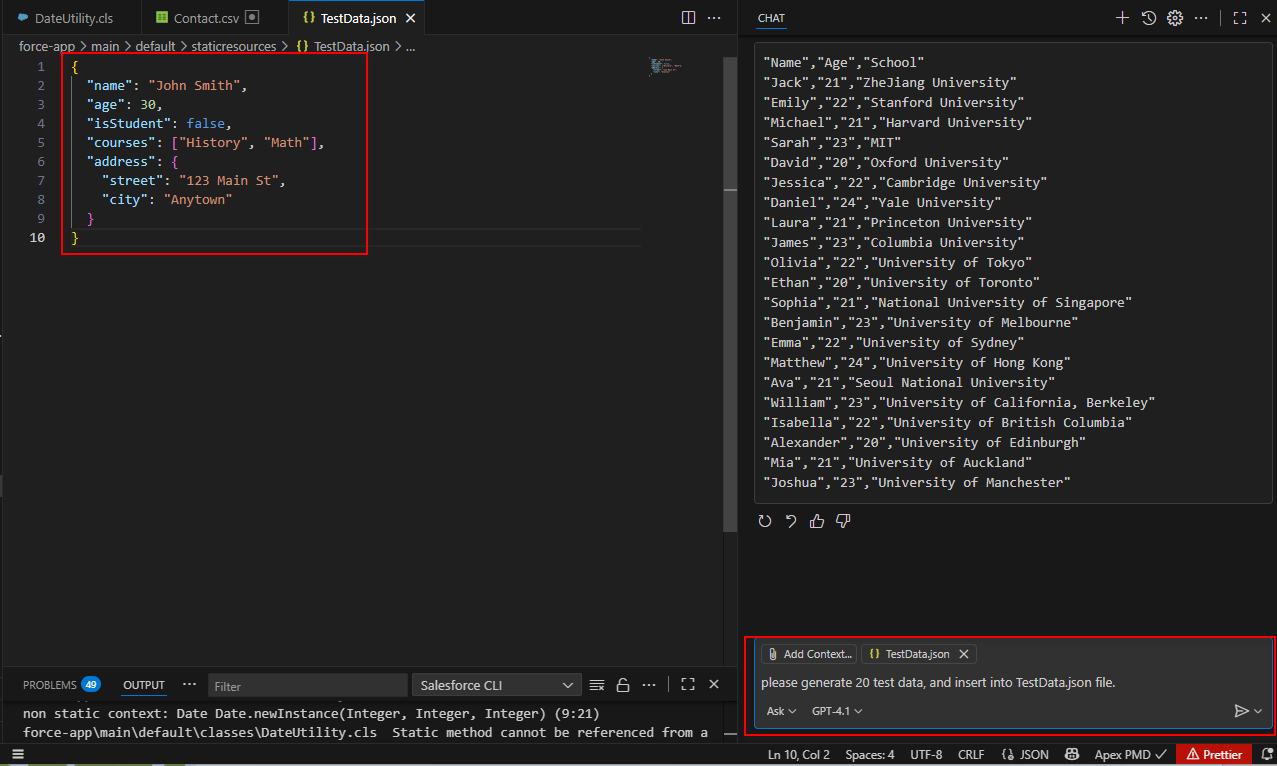Open the GPT-4.1 model picker
The image size is (1277, 766).
click(836, 711)
